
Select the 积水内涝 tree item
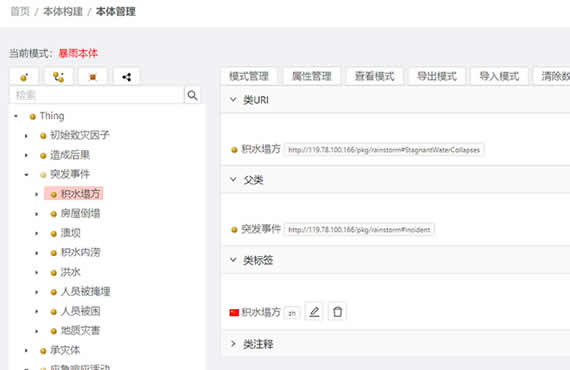pyautogui.click(x=80, y=252)
